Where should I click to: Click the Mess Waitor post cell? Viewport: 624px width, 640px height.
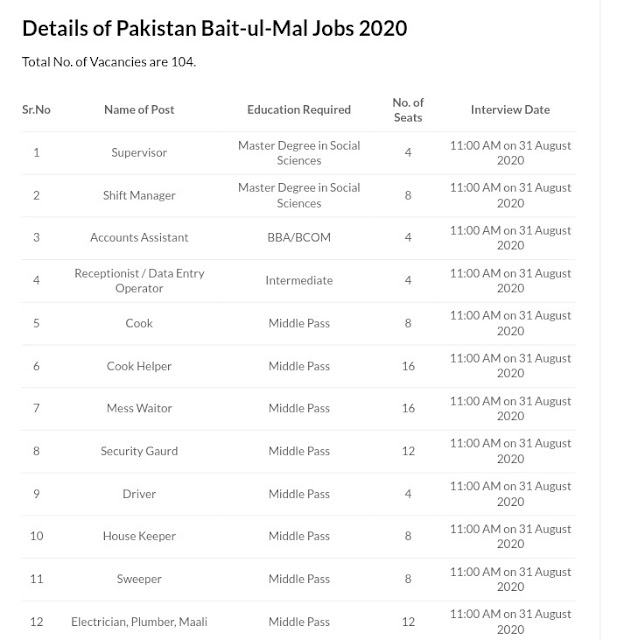coord(139,408)
